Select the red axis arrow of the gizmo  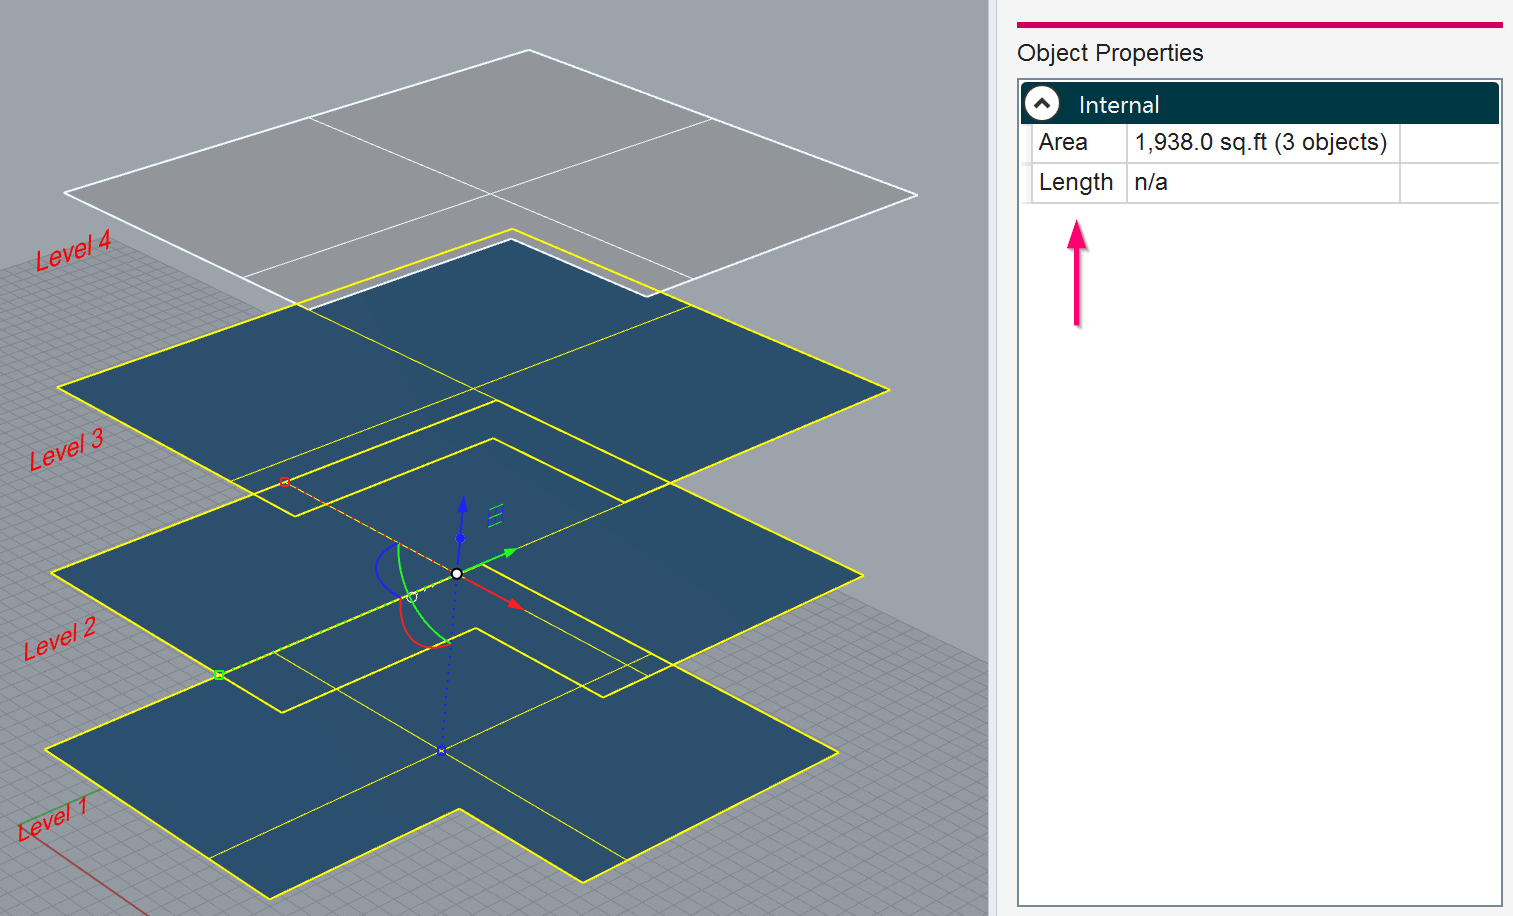coord(516,605)
